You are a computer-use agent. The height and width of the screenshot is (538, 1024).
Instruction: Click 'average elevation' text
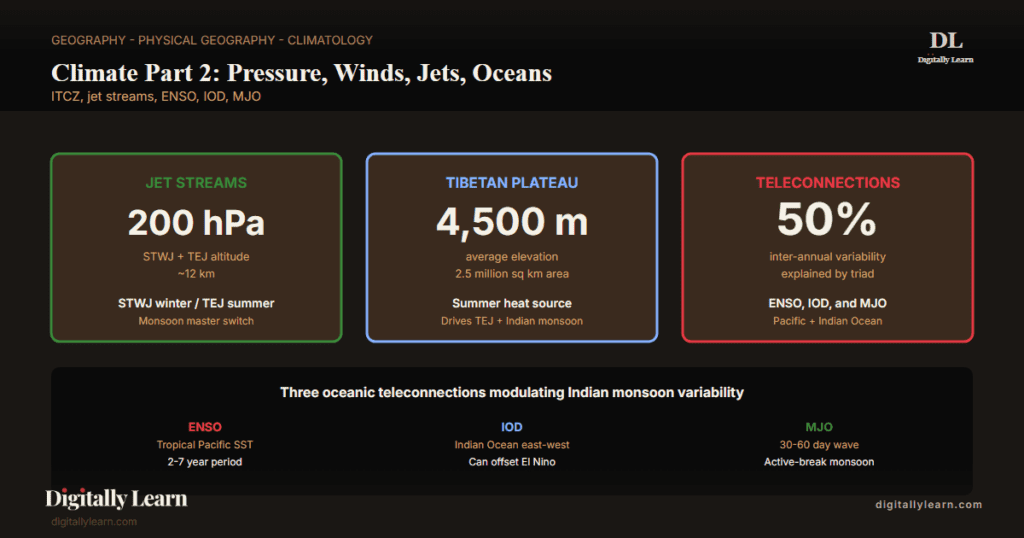tap(512, 257)
